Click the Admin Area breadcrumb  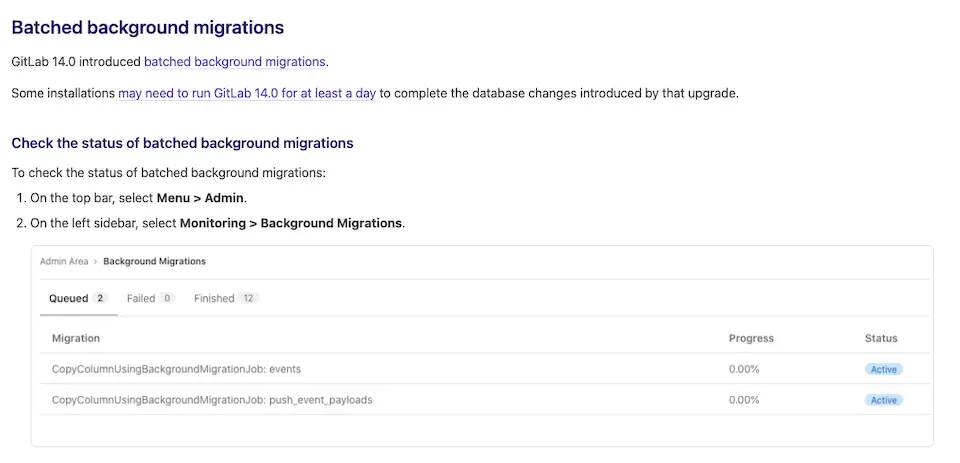coord(64,261)
